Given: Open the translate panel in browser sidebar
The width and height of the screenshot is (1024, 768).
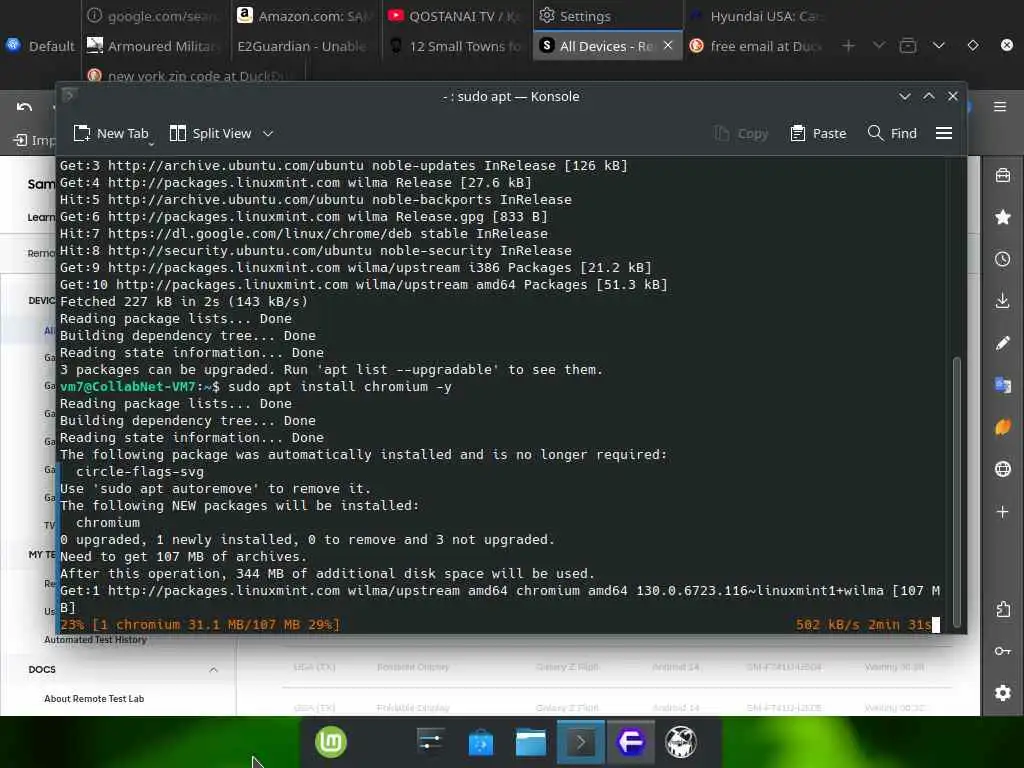Looking at the screenshot, I should (x=1003, y=385).
